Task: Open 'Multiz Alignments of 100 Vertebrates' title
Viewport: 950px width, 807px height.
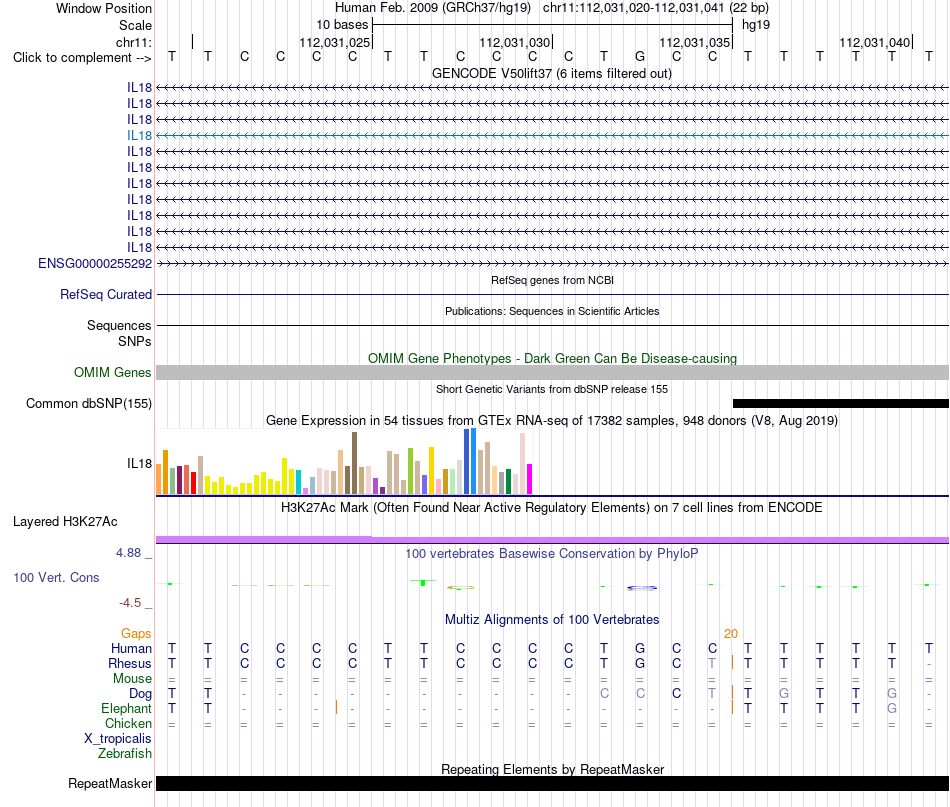Action: (x=552, y=619)
